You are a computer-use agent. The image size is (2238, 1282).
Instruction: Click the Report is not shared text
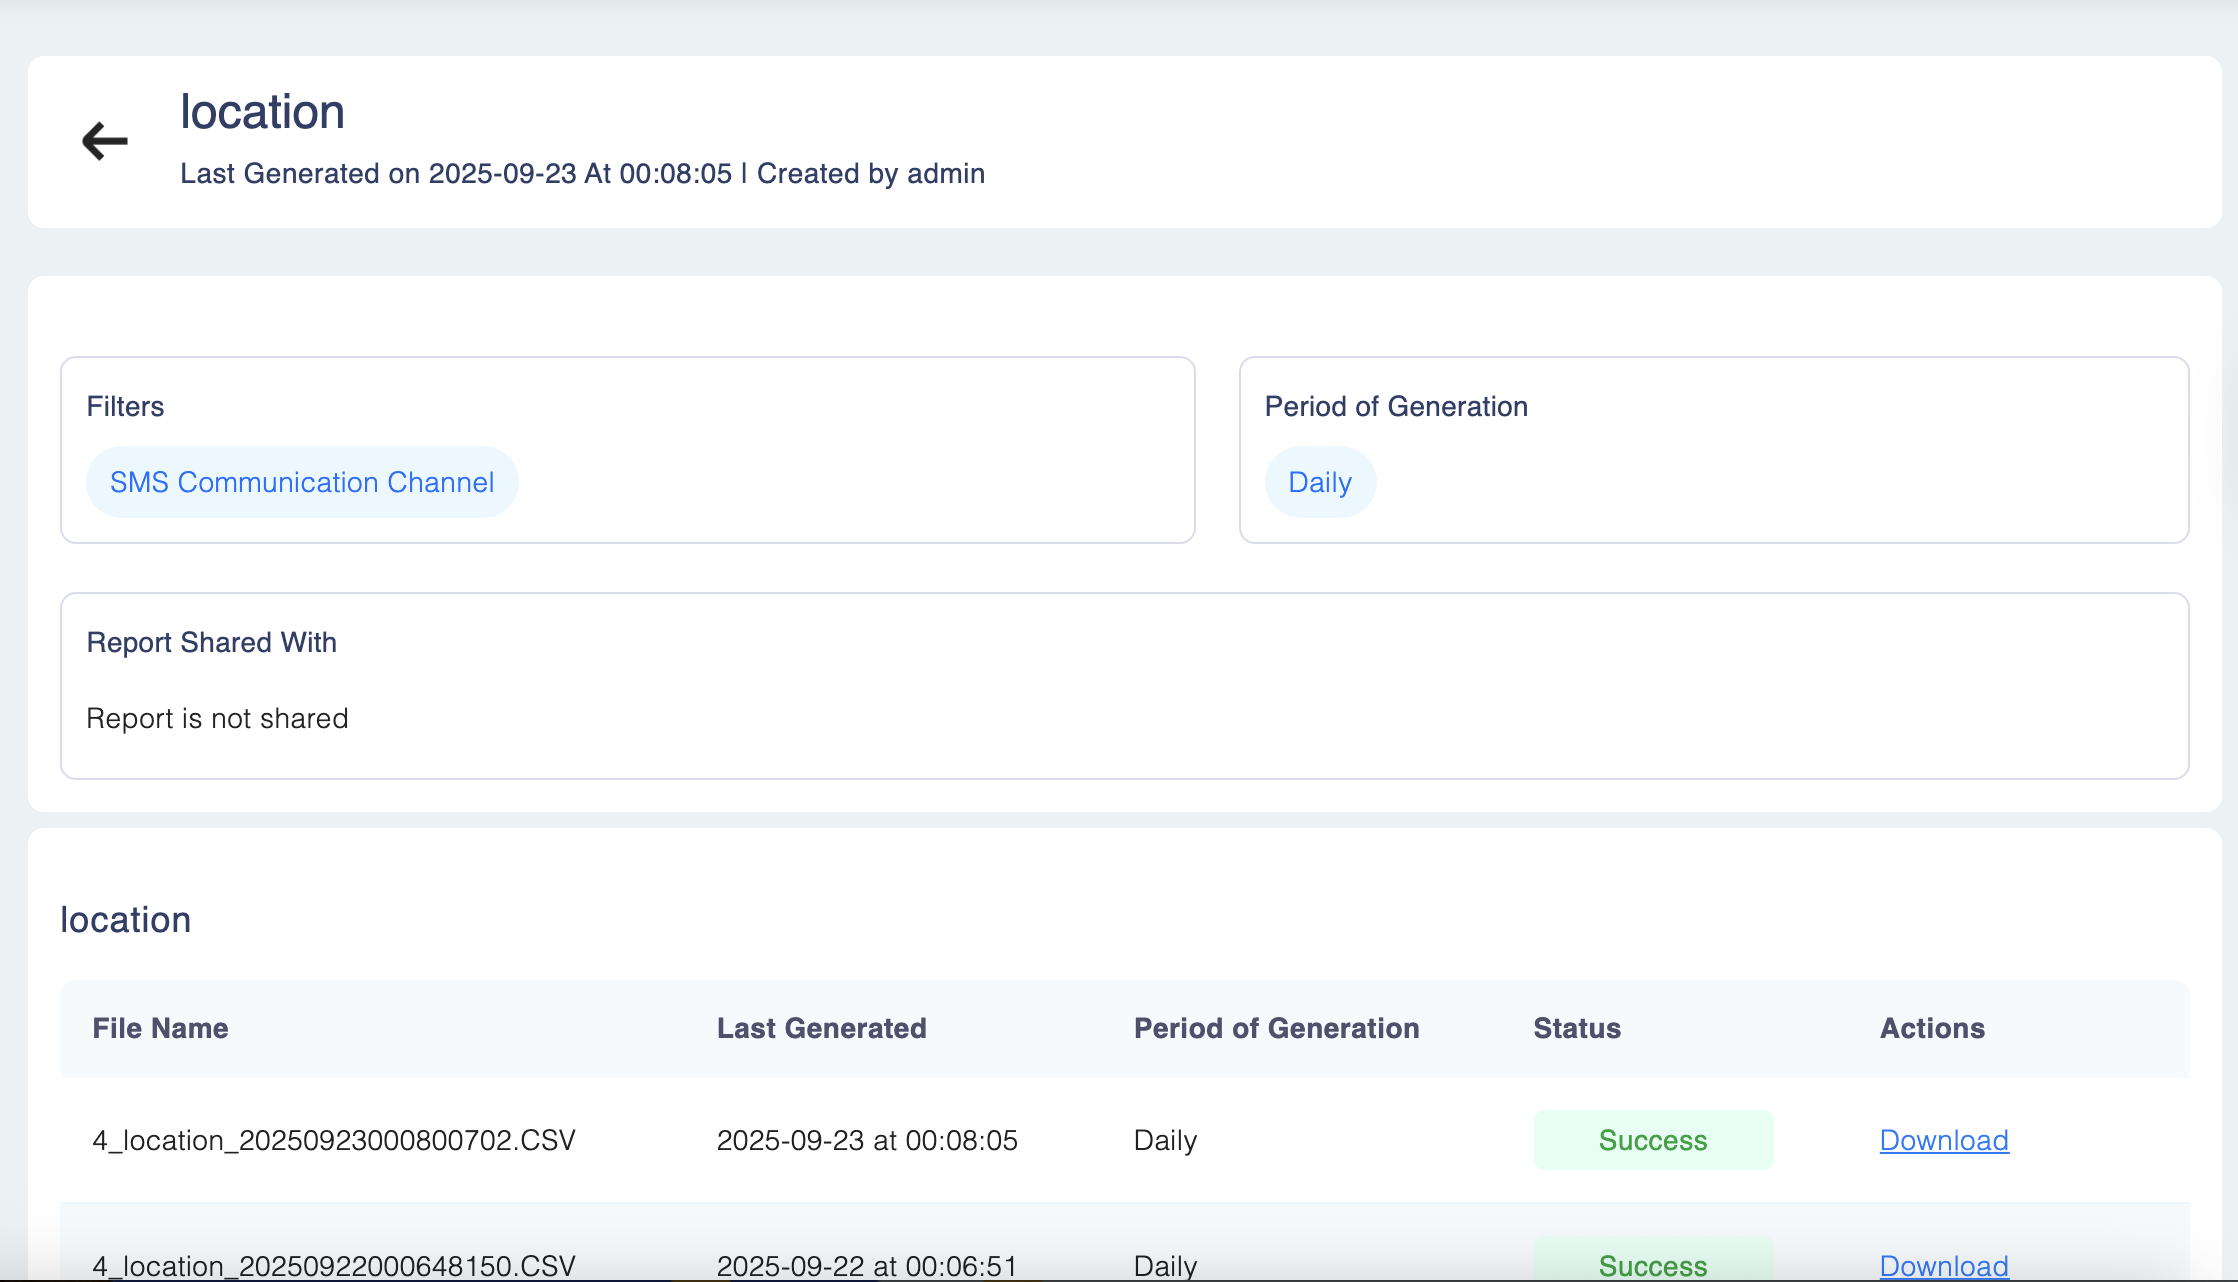point(217,718)
